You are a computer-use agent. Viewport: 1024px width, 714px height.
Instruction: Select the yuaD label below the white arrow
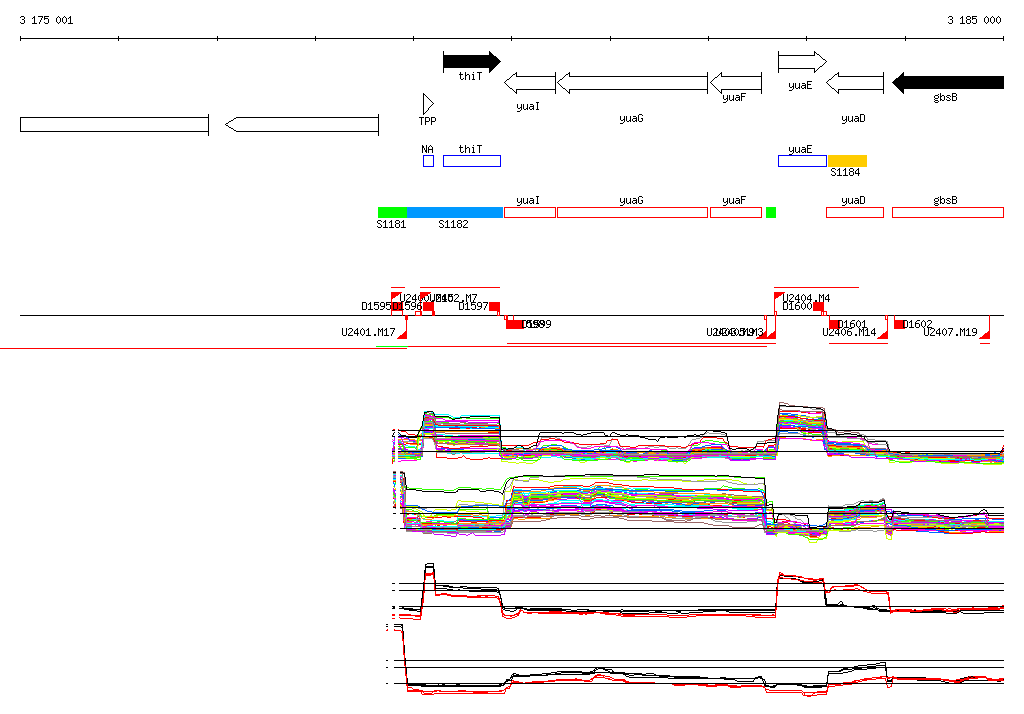pyautogui.click(x=854, y=118)
